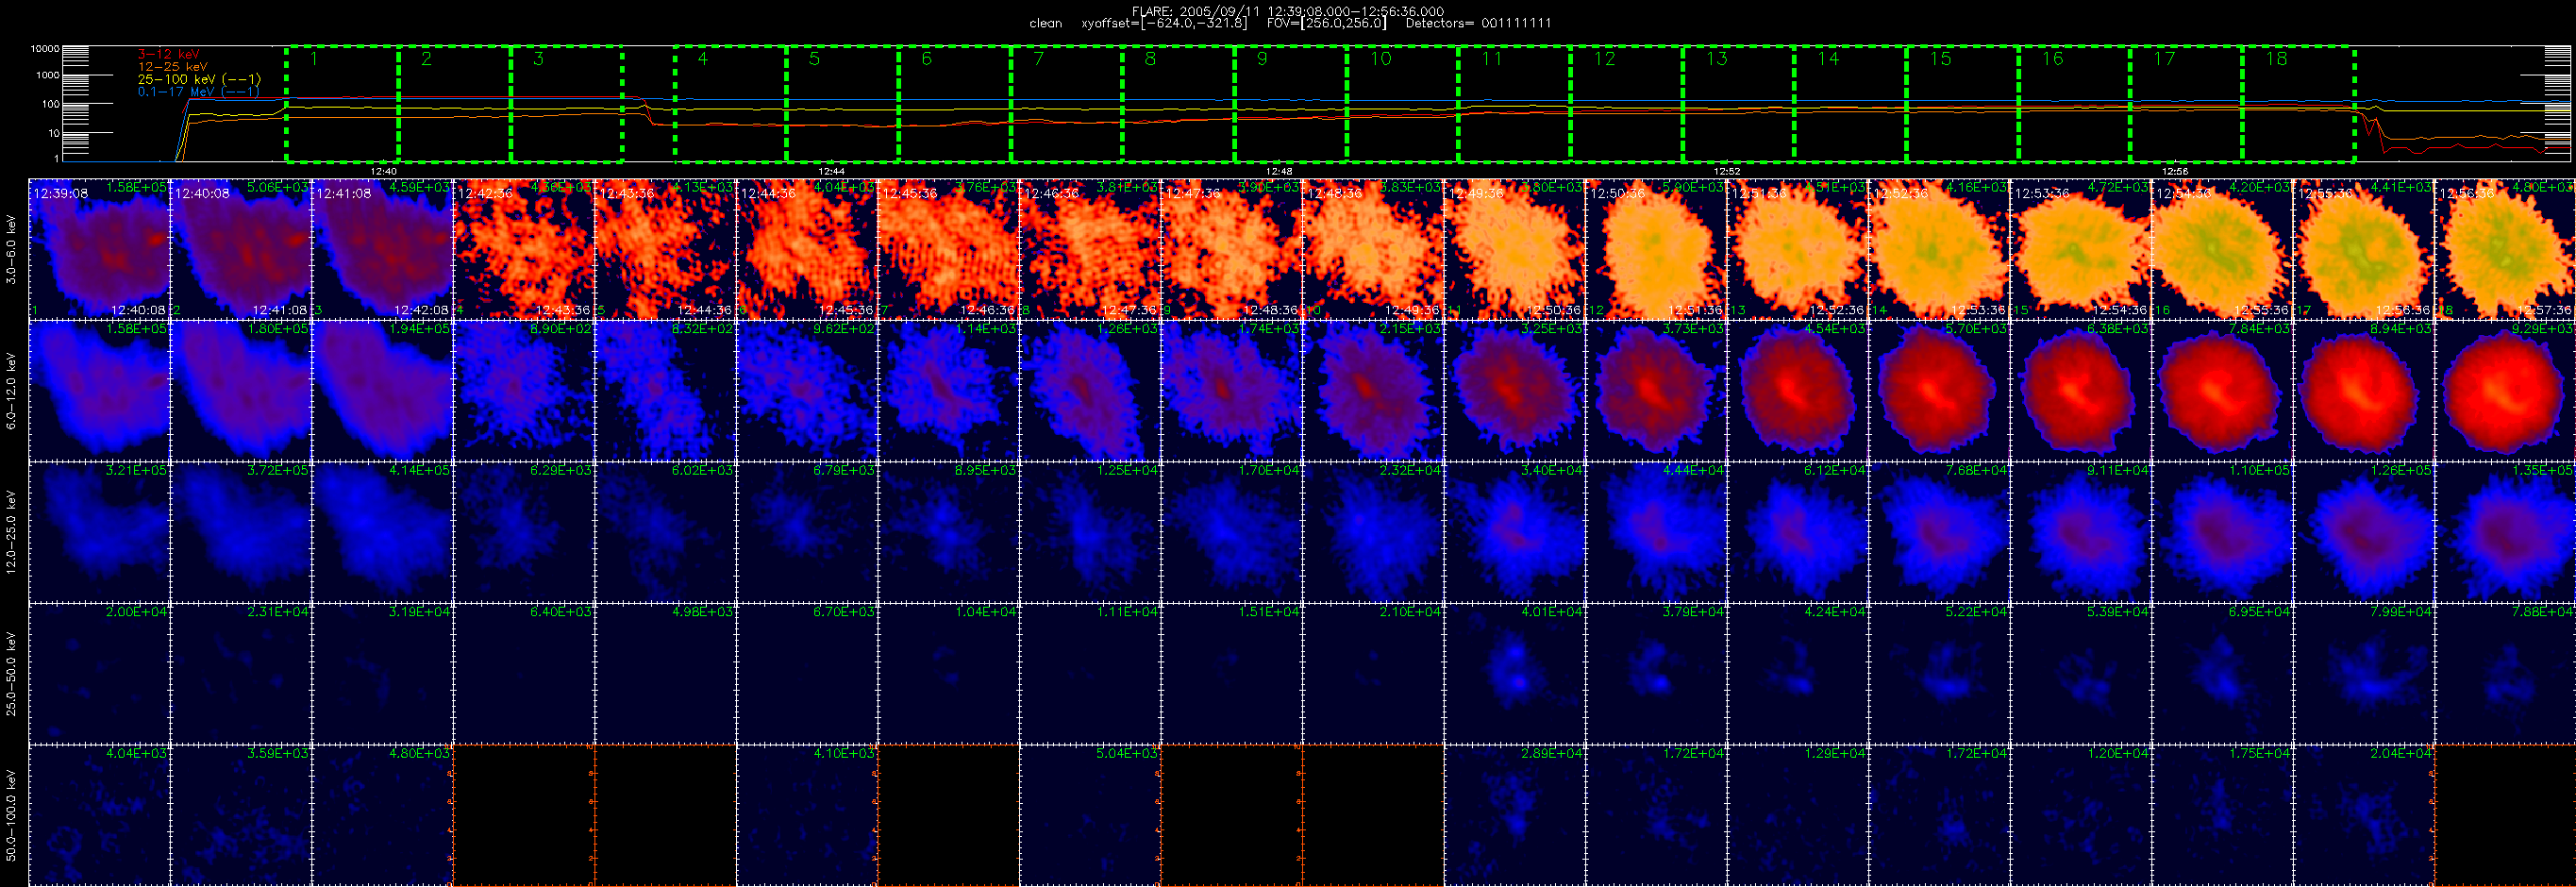Open the 3-6 keV image at 12:39:08
This screenshot has width=2576, height=887.
[x=100, y=250]
